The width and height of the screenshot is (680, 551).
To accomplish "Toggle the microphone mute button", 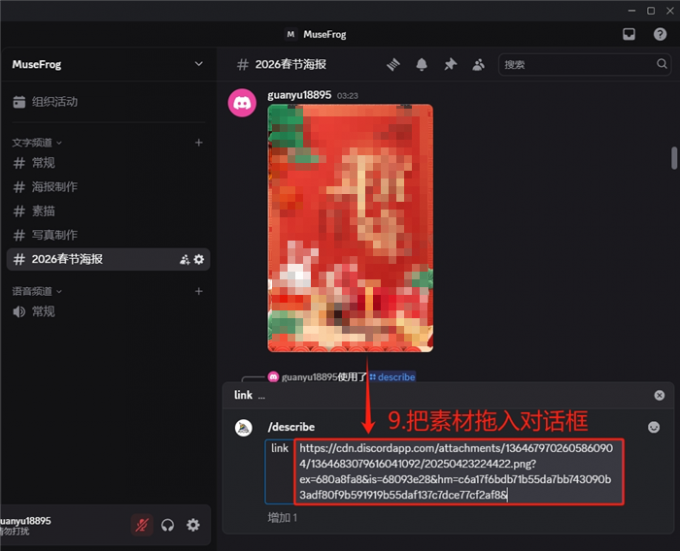I will click(142, 525).
